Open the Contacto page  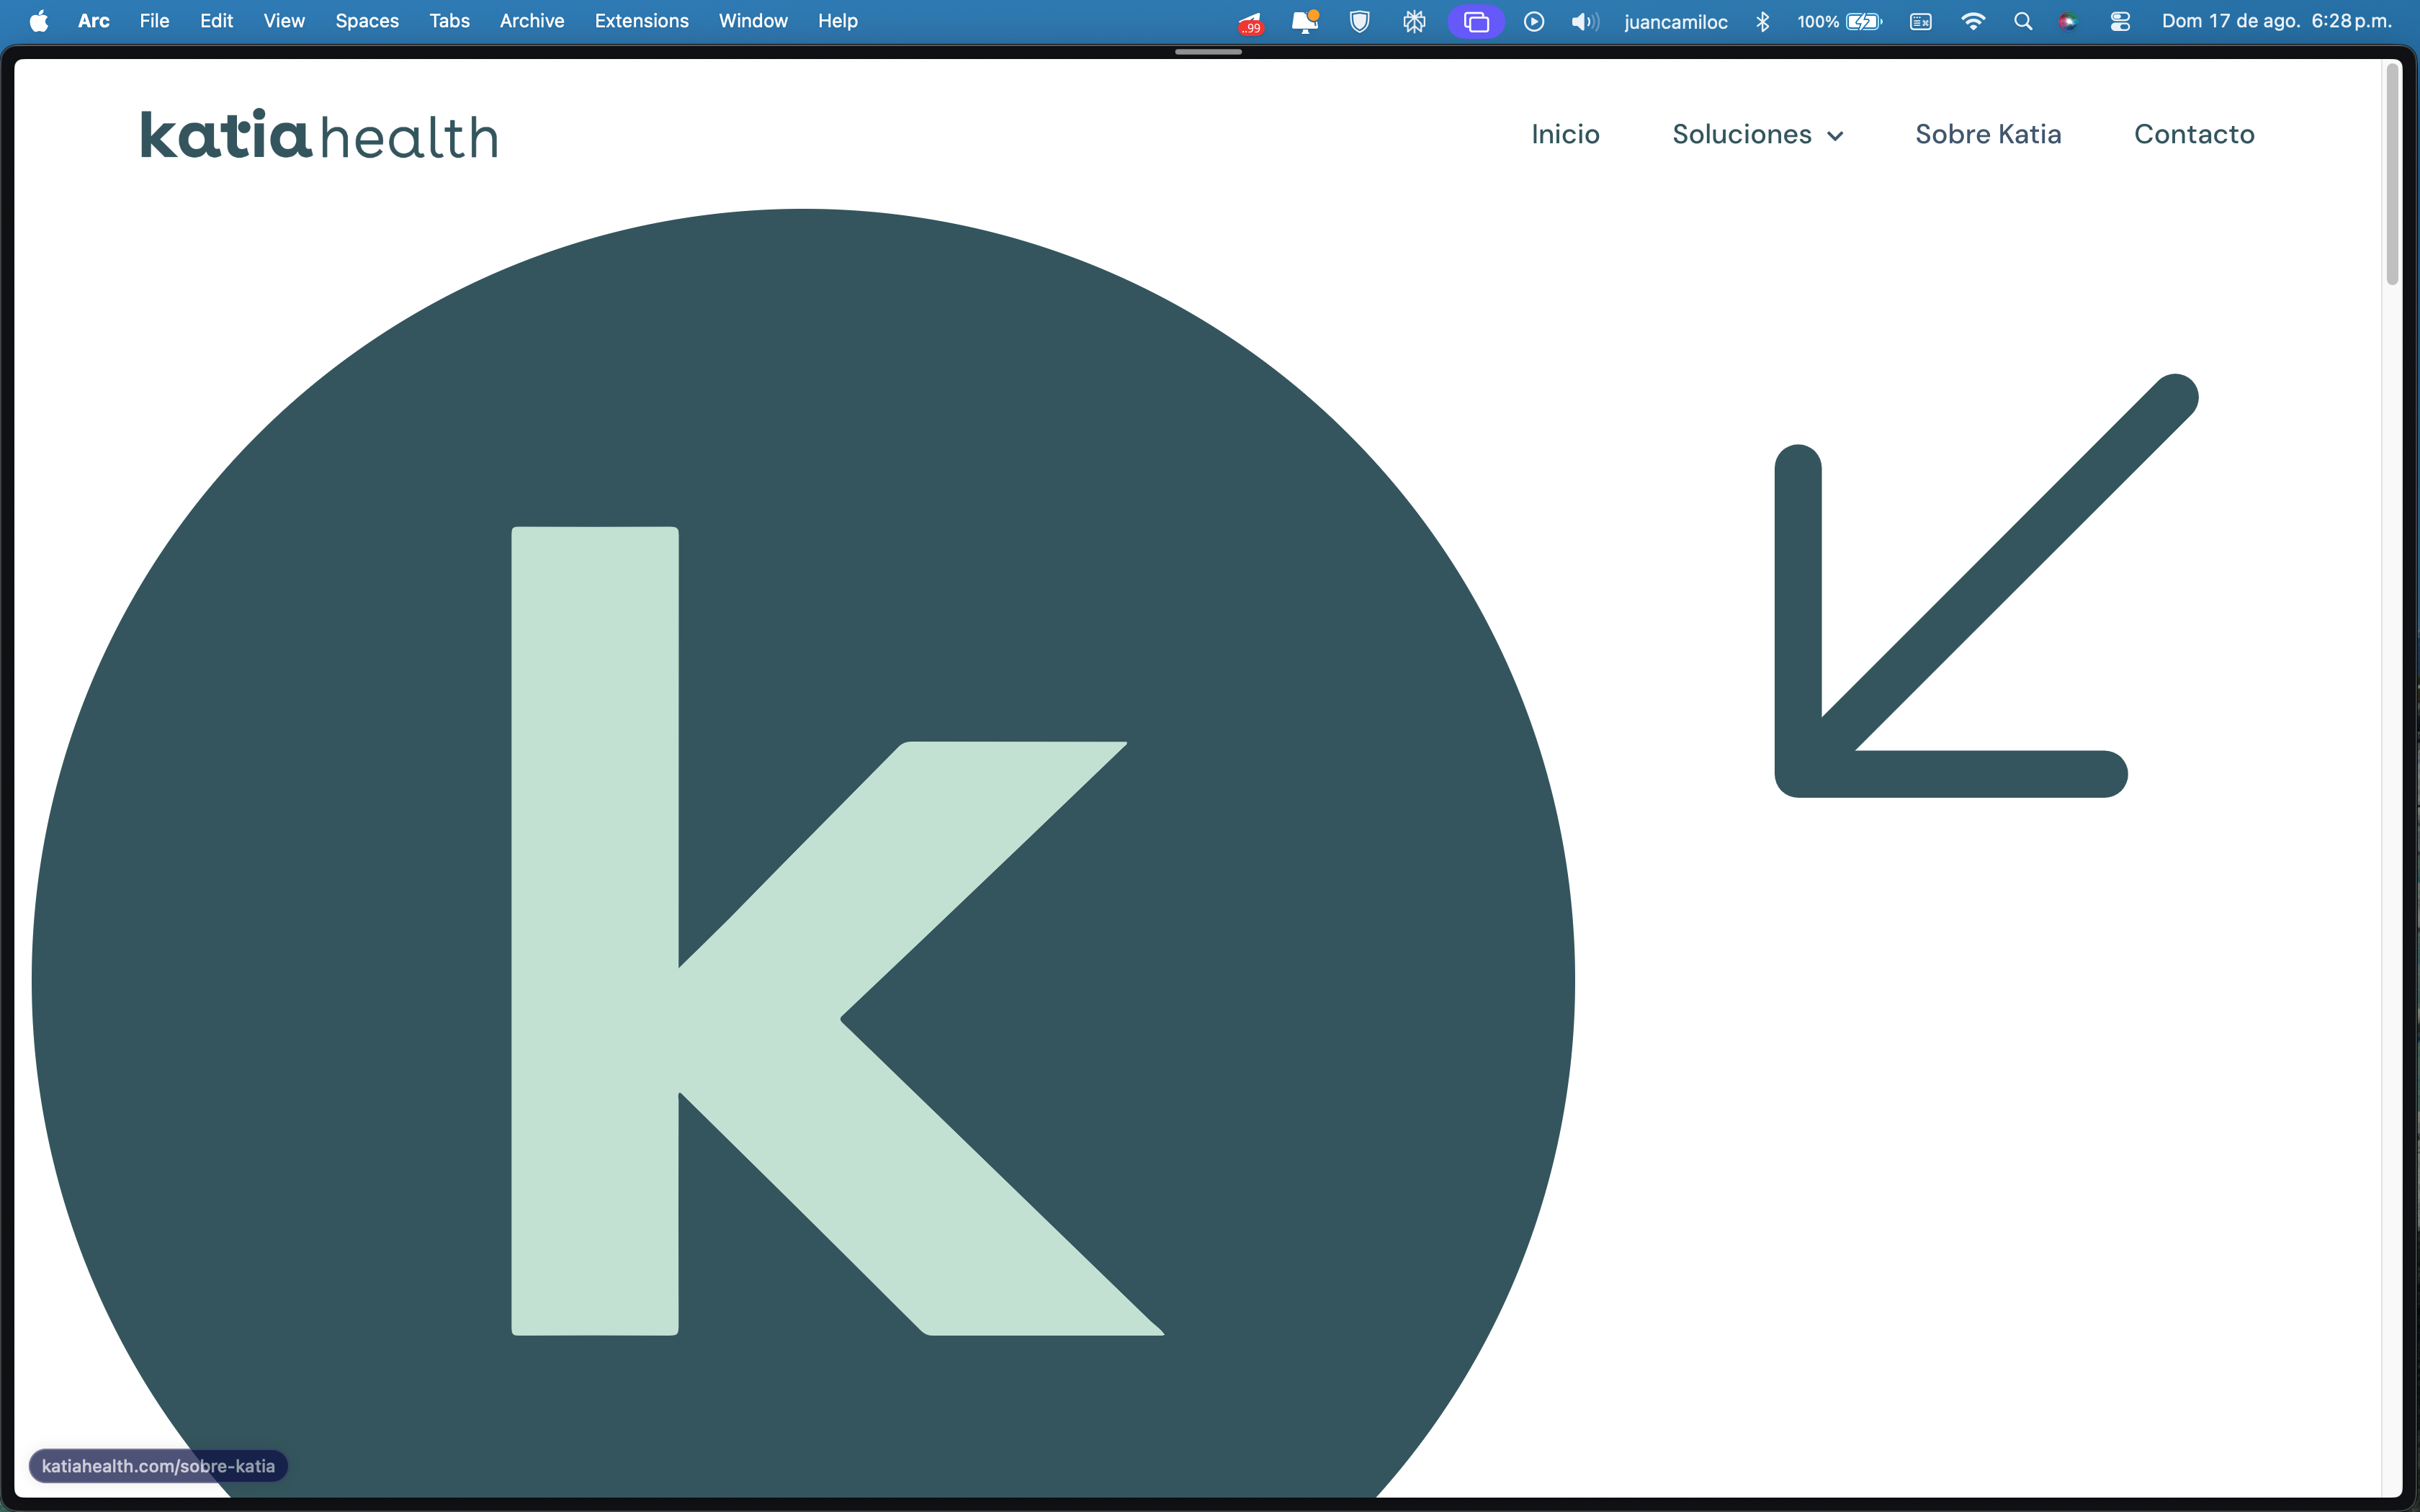[2194, 134]
